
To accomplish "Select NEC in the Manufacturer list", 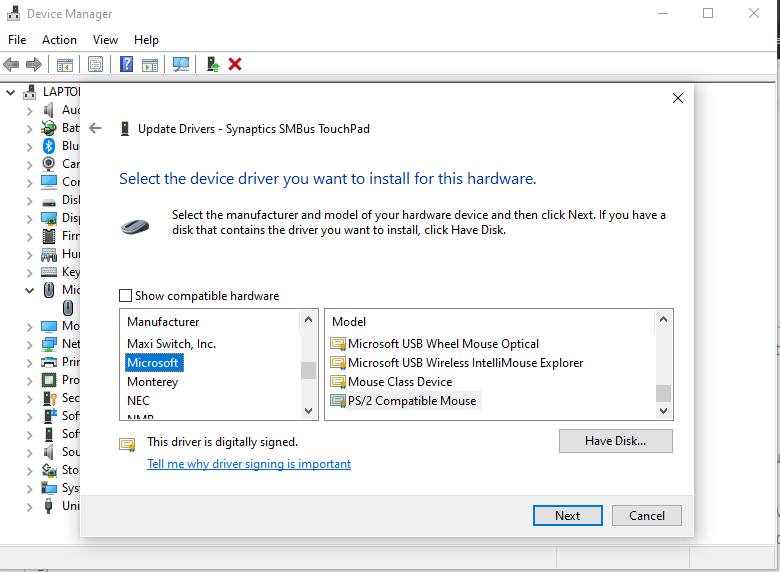I will 138,401.
